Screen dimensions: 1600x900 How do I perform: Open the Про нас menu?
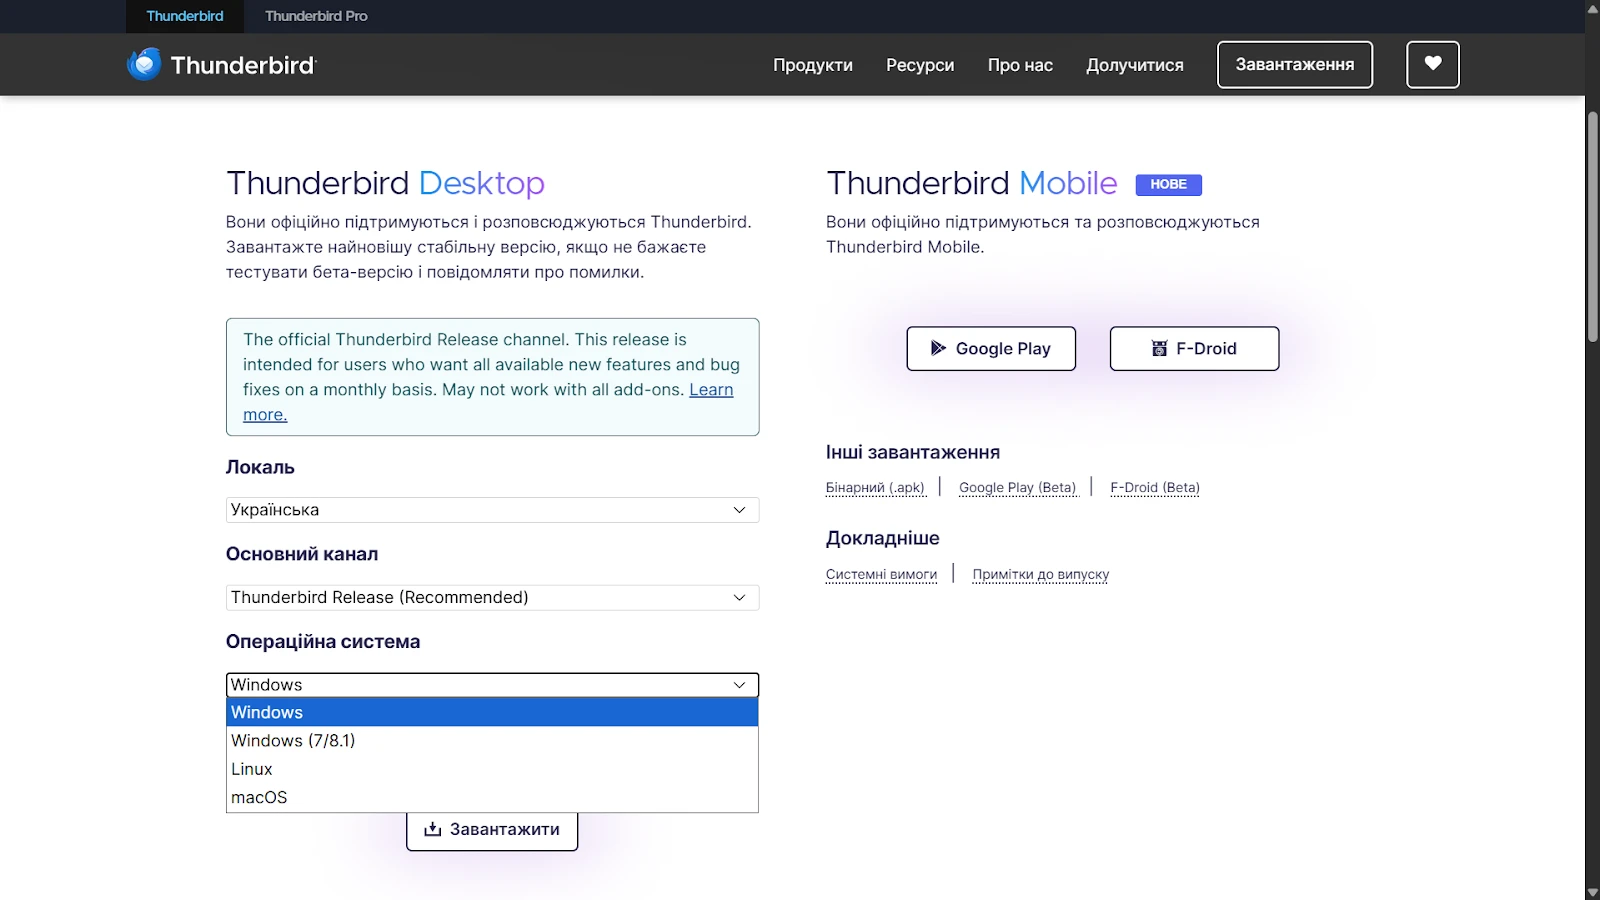[x=1019, y=64]
